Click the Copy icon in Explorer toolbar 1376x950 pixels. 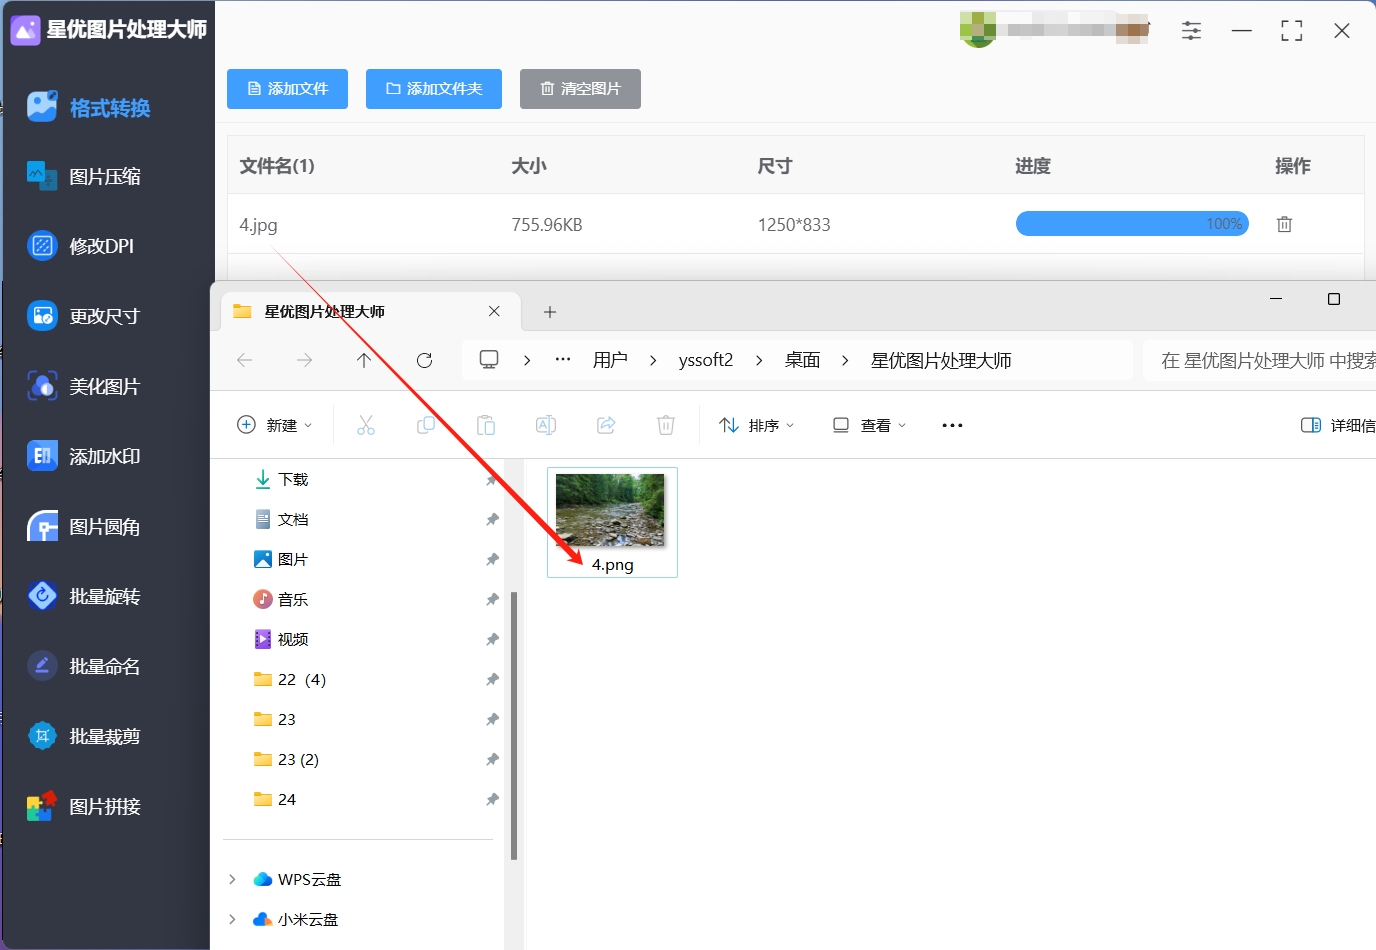click(426, 425)
